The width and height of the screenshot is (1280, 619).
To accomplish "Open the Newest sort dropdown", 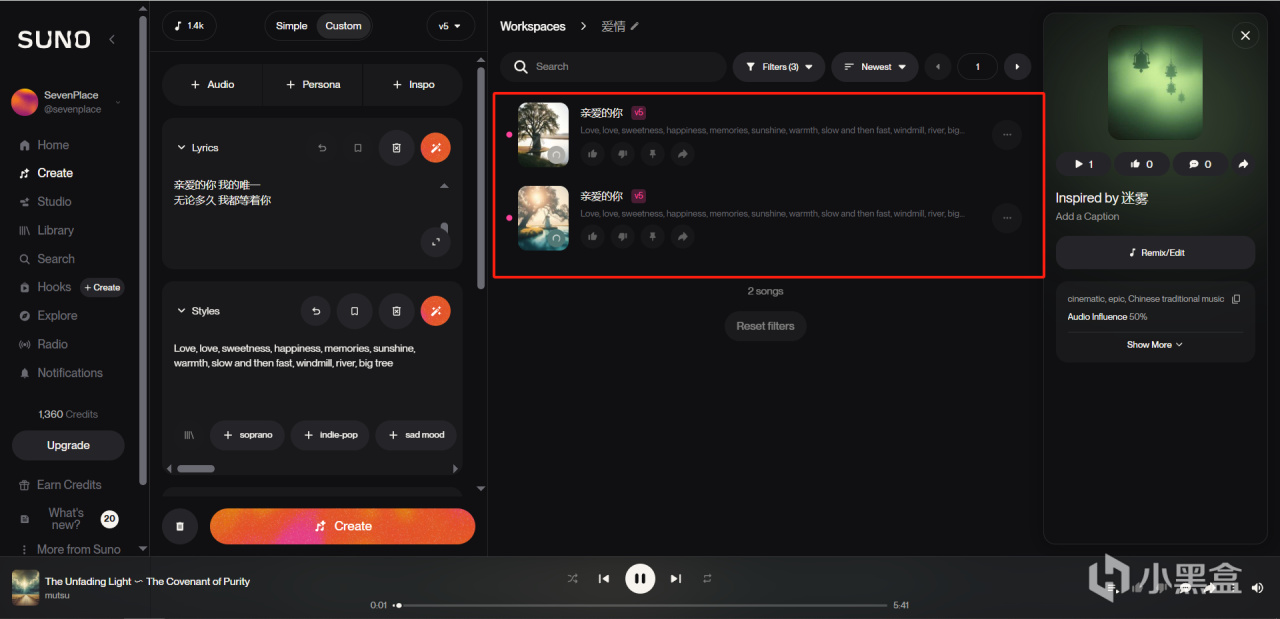I will [x=875, y=67].
